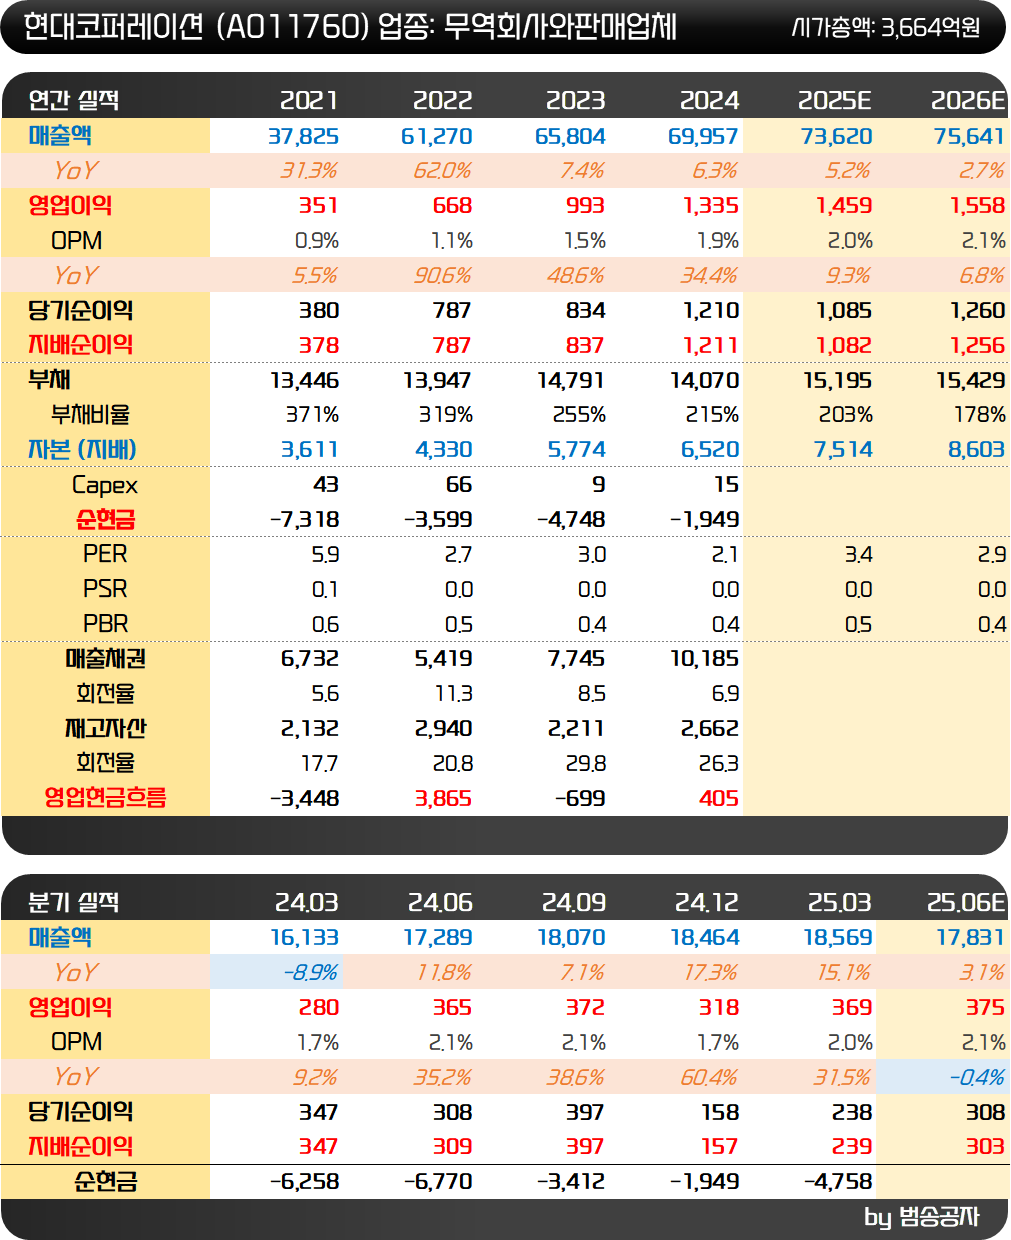Click 2024 operating profit 1,335

click(711, 206)
